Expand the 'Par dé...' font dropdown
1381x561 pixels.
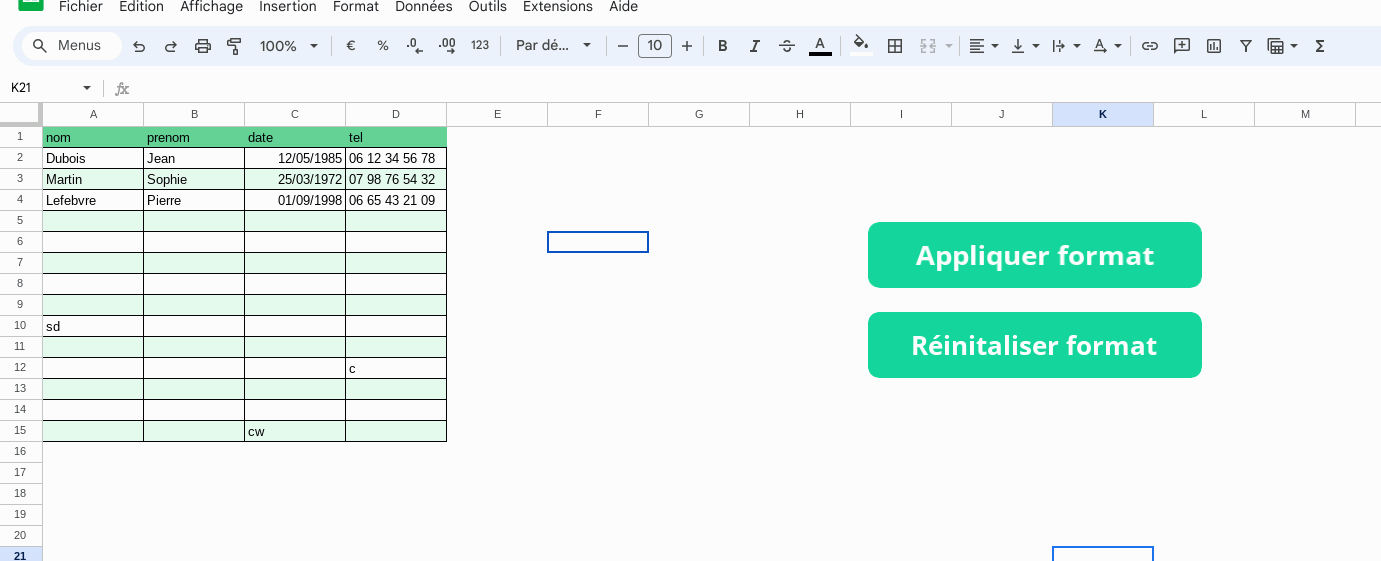click(x=554, y=46)
